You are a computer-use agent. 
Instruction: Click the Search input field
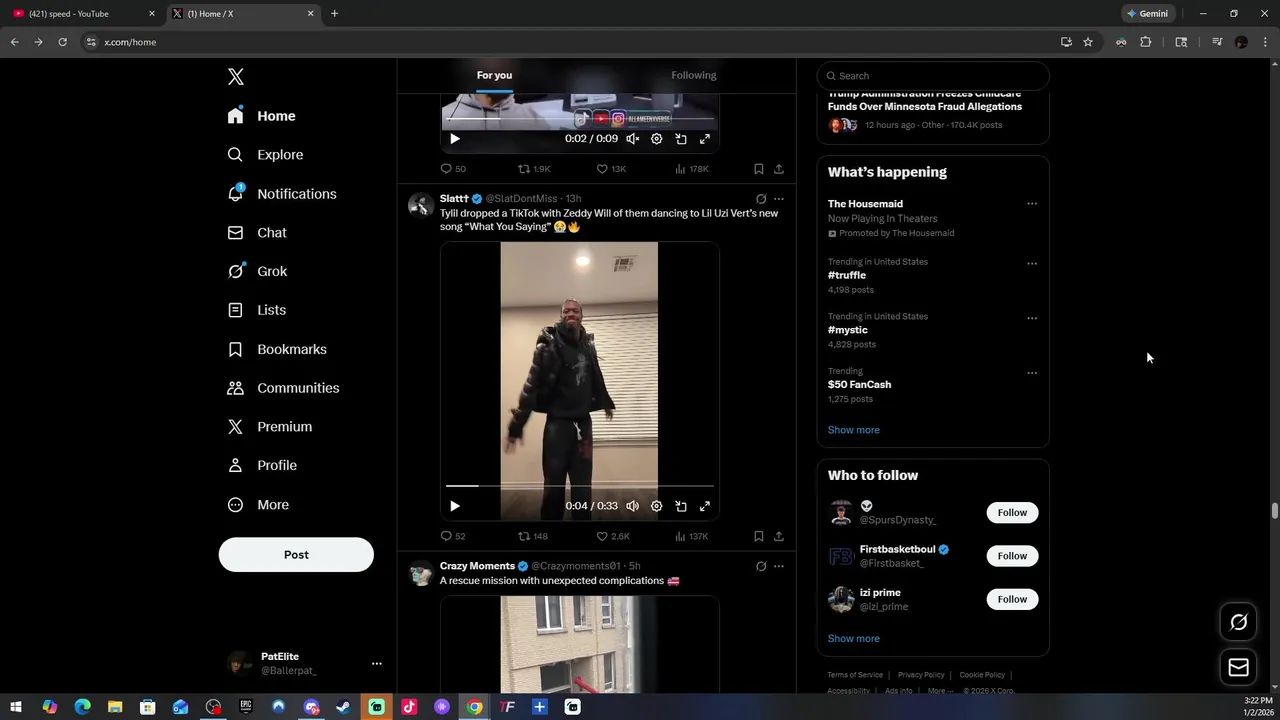coord(933,76)
